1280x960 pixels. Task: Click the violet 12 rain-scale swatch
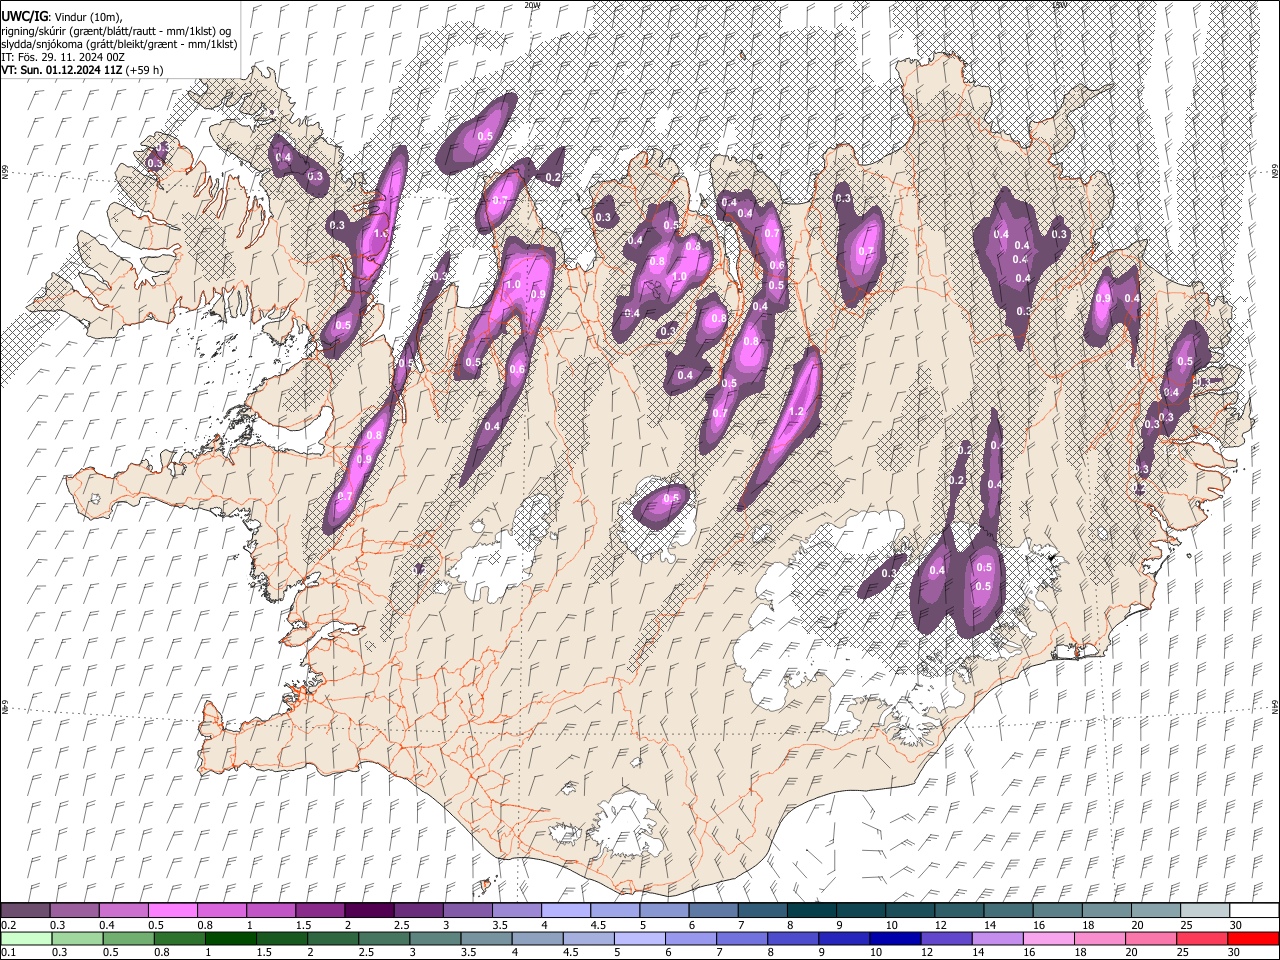click(x=946, y=938)
